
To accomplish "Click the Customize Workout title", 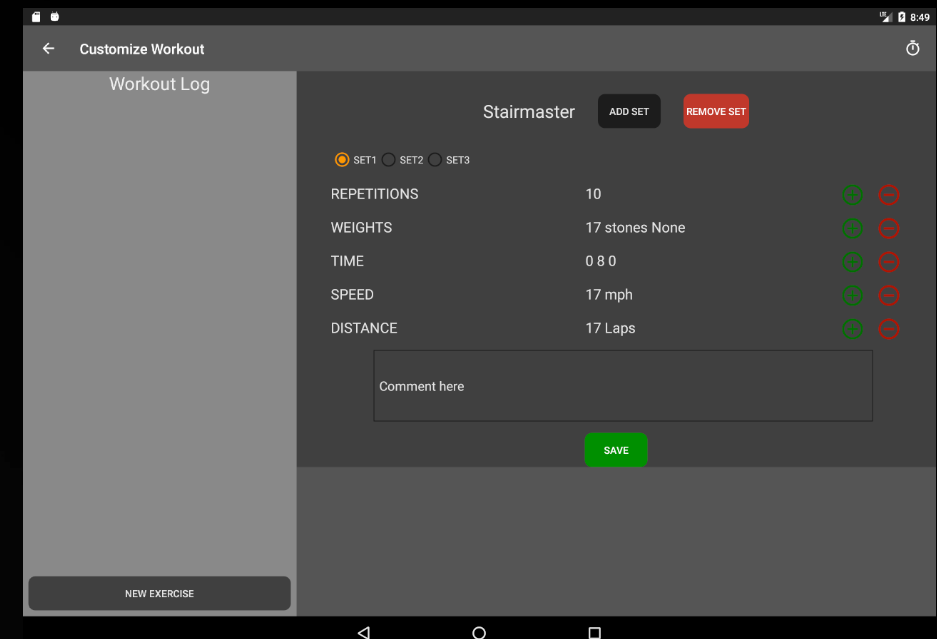I will pyautogui.click(x=142, y=49).
